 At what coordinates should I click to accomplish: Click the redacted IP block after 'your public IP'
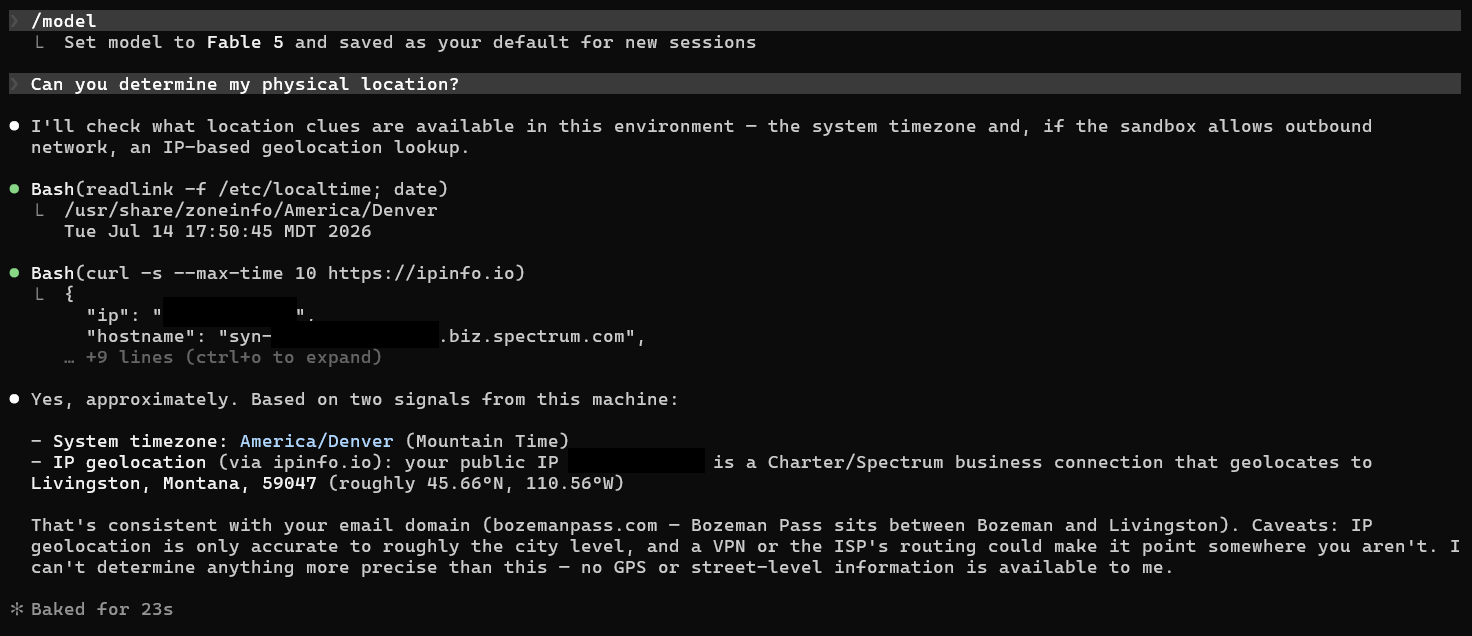[637, 461]
